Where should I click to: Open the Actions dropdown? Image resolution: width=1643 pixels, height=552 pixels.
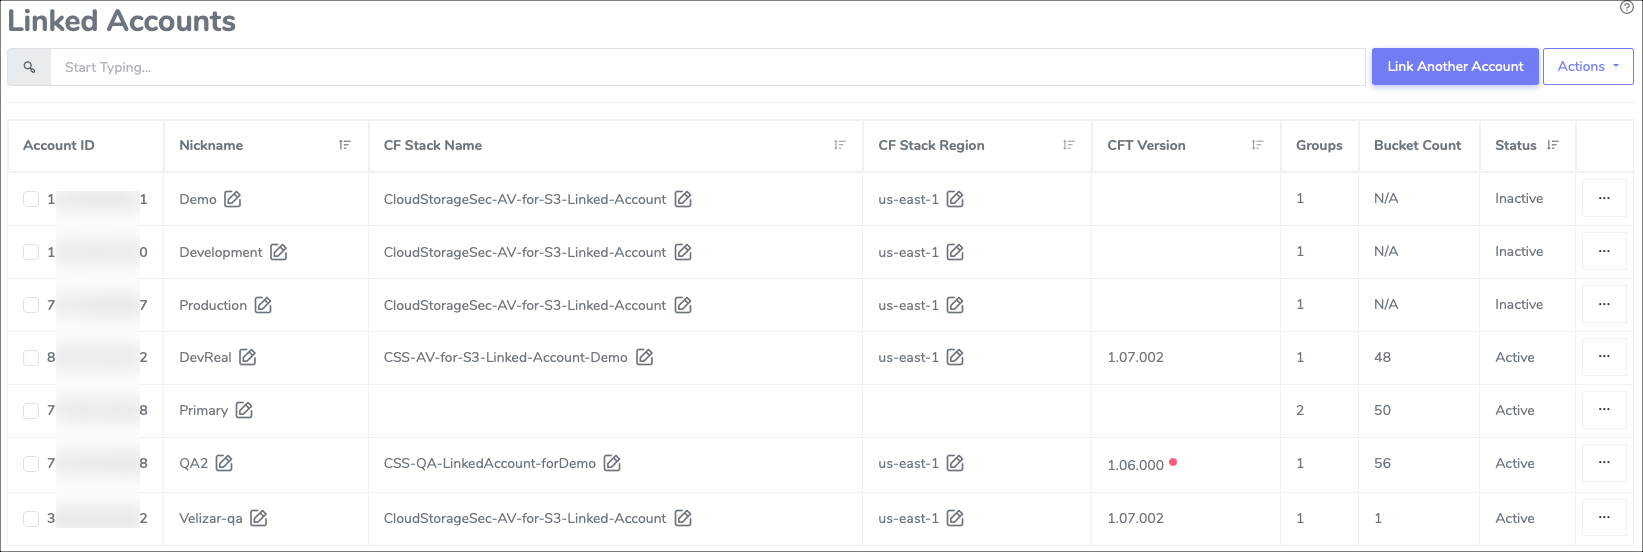[x=1588, y=67]
